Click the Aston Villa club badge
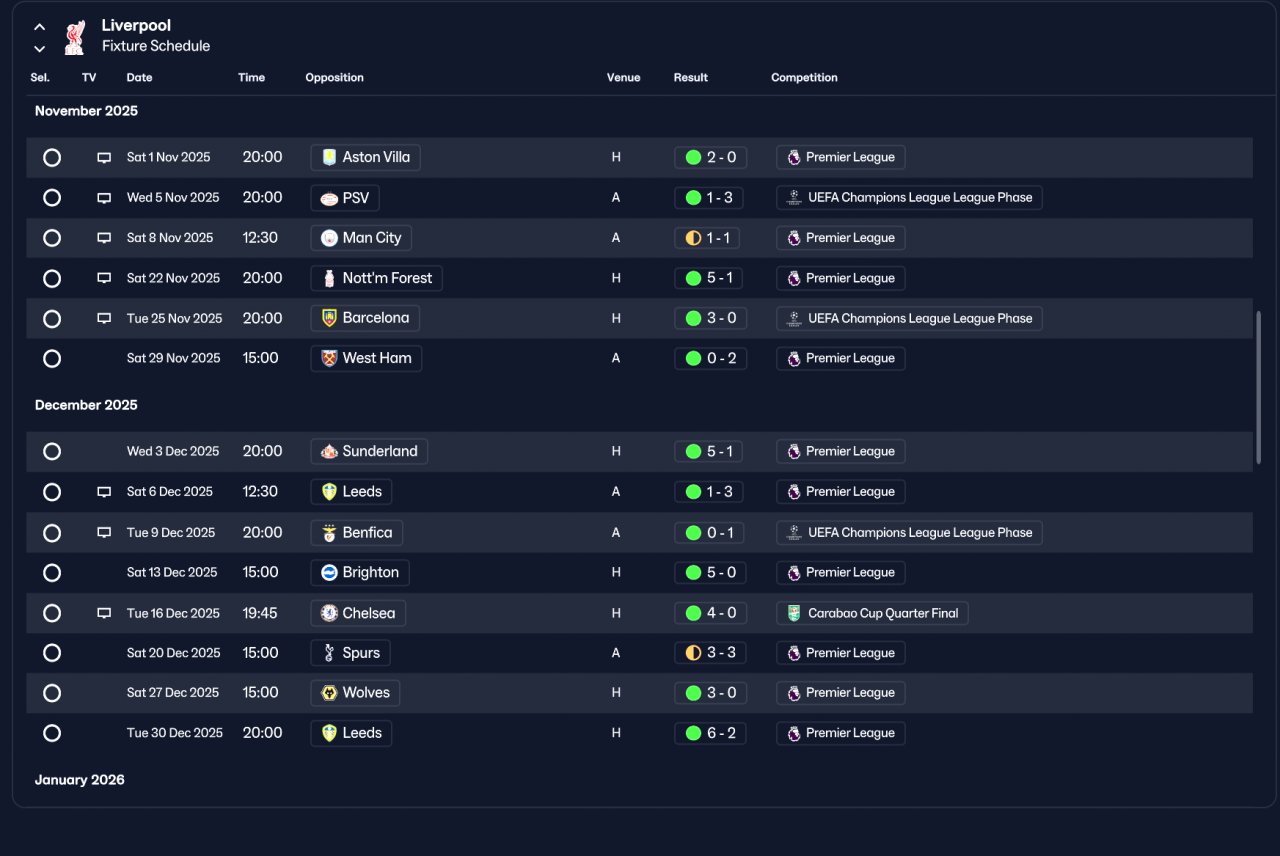The image size is (1280, 856). pos(329,157)
